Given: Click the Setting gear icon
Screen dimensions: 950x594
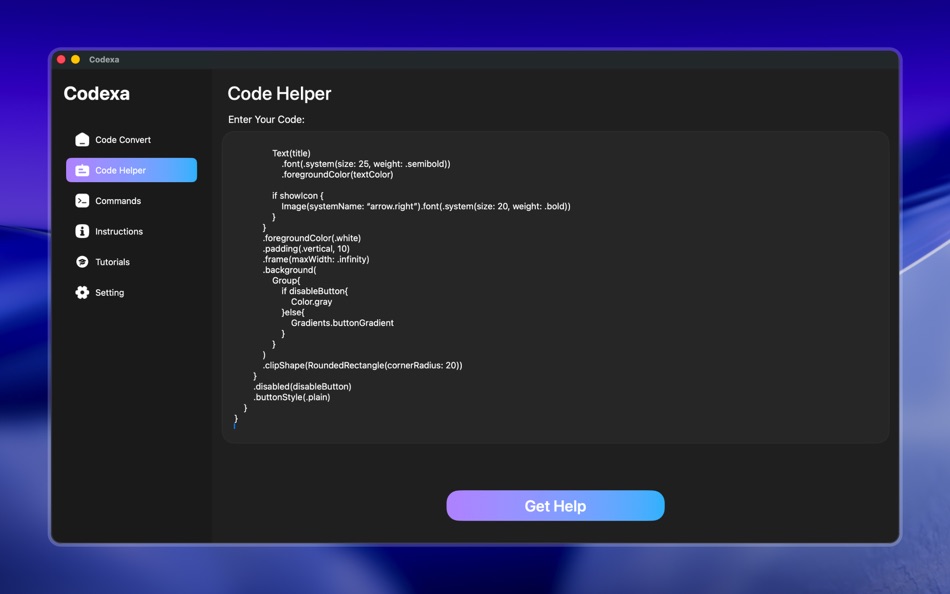Looking at the screenshot, I should click(x=82, y=292).
